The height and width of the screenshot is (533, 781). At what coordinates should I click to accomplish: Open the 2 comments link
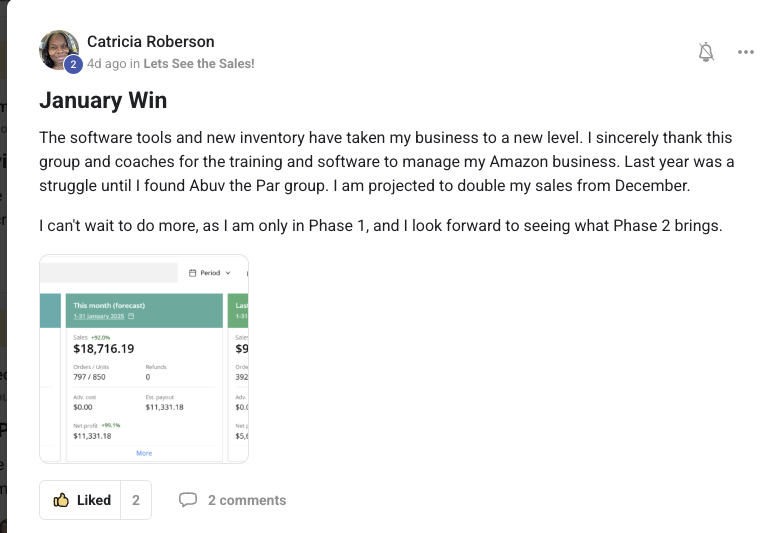coord(246,500)
